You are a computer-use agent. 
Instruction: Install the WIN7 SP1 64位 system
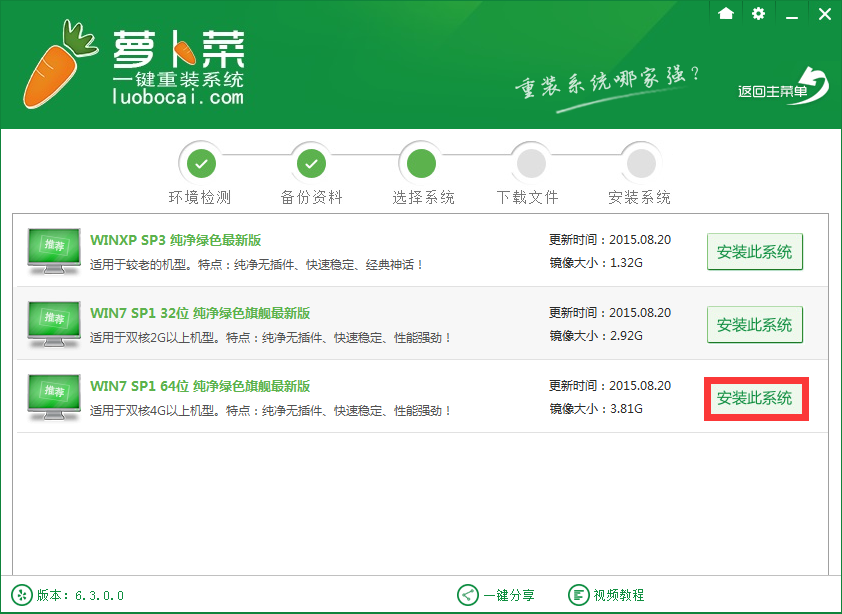pos(754,398)
